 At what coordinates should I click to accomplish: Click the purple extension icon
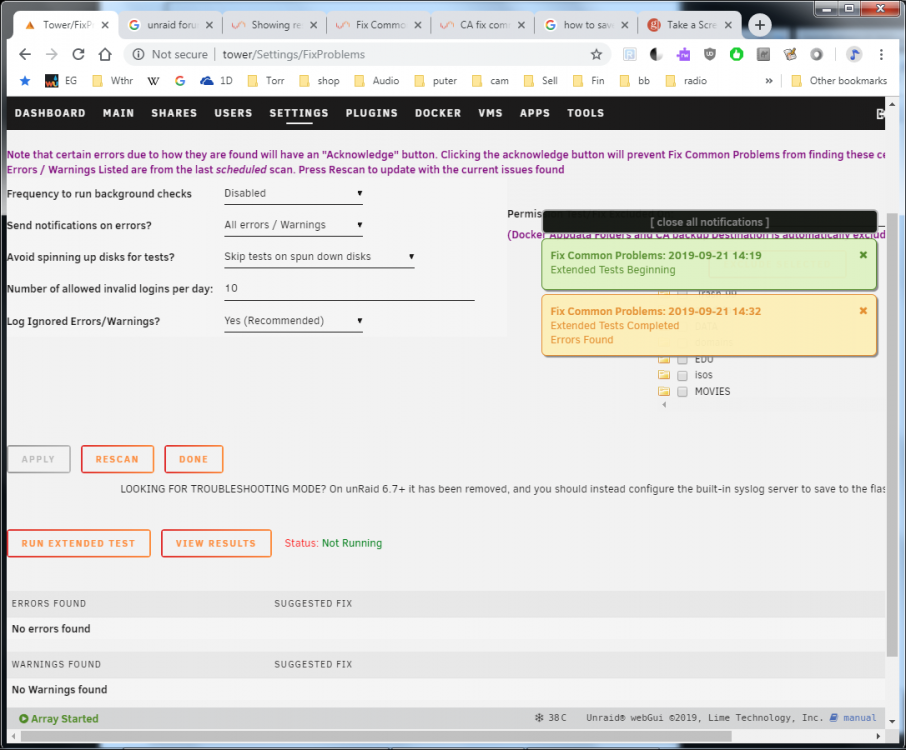point(683,54)
